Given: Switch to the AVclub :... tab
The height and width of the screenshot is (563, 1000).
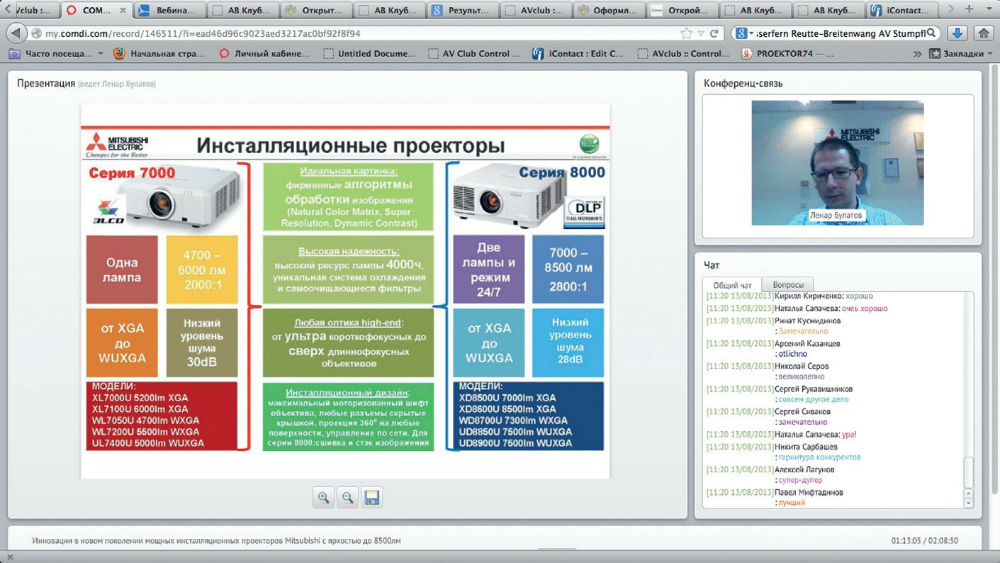Looking at the screenshot, I should (x=536, y=10).
